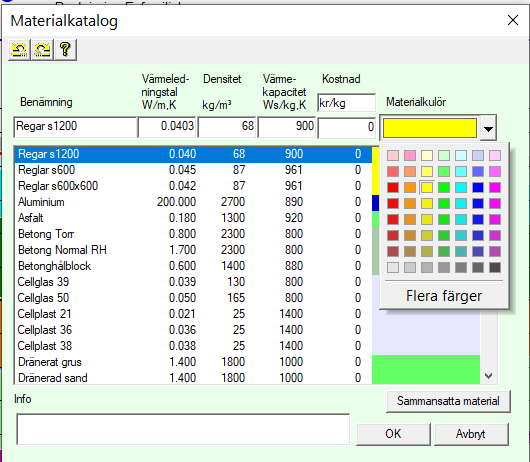530x462 pixels.
Task: Choose the bright blue color swatch
Action: (x=478, y=187)
